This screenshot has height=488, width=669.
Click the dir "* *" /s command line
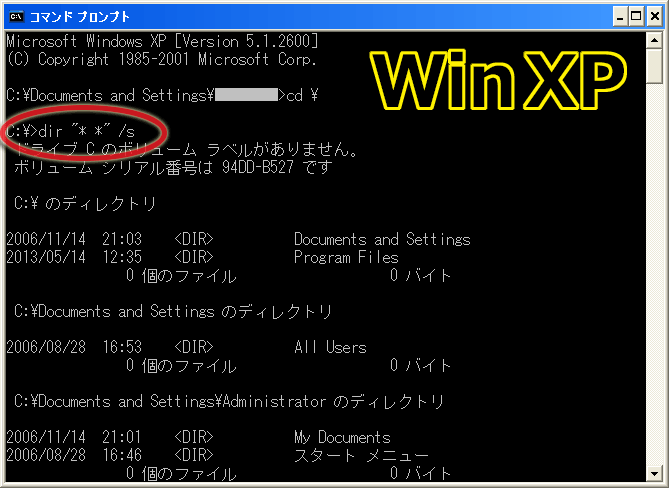click(x=71, y=131)
